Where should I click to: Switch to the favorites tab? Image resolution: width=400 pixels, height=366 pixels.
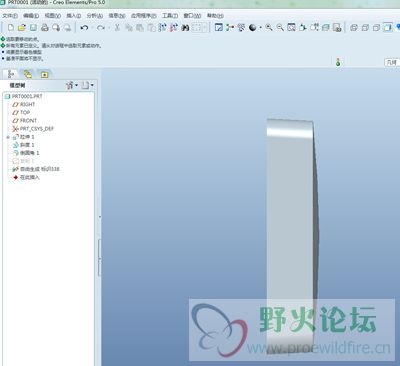[x=45, y=74]
